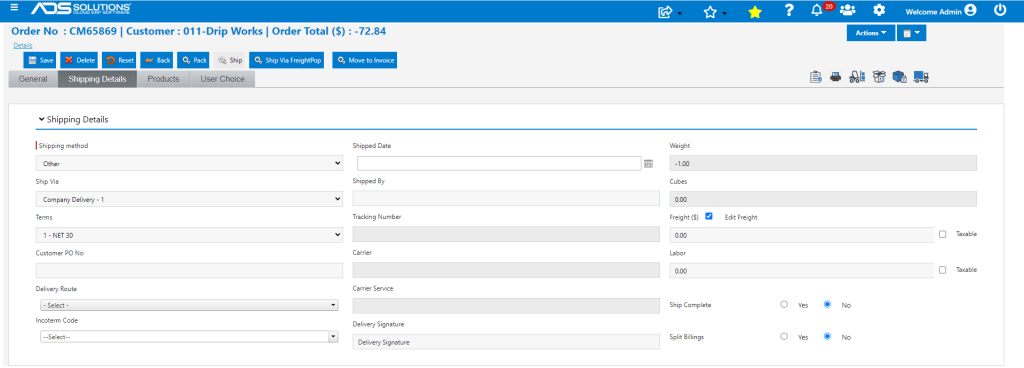
Task: Click the Carrier Service field
Action: tap(506, 305)
